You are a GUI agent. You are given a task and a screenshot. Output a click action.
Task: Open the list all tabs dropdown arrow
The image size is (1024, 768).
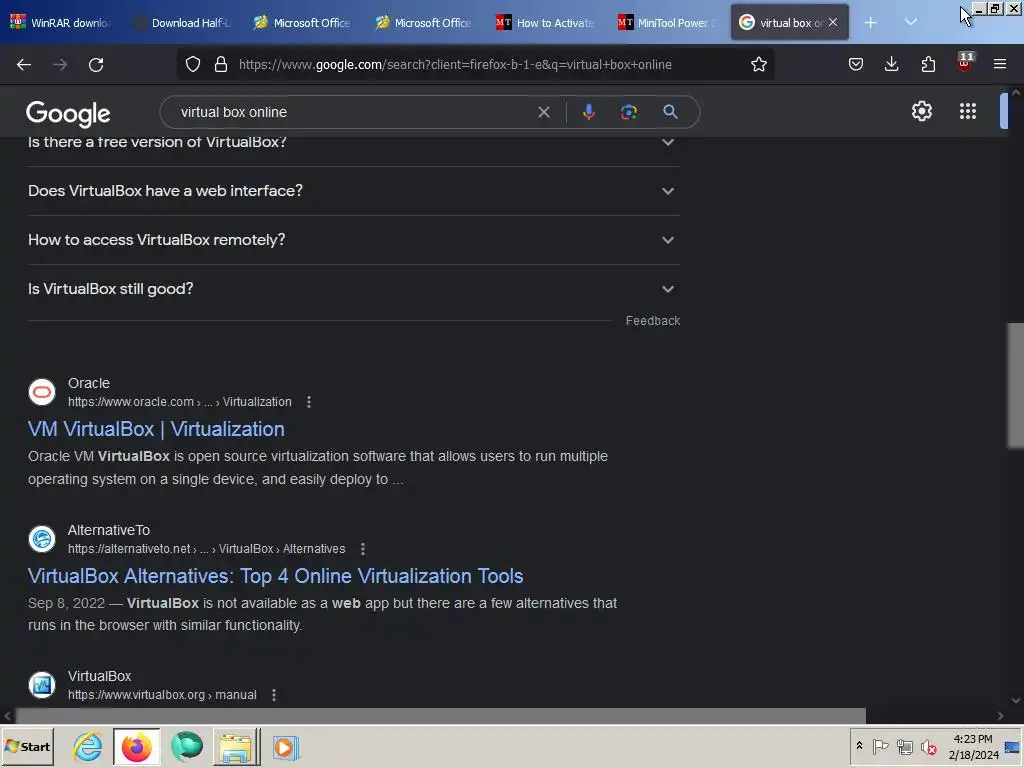tap(911, 23)
